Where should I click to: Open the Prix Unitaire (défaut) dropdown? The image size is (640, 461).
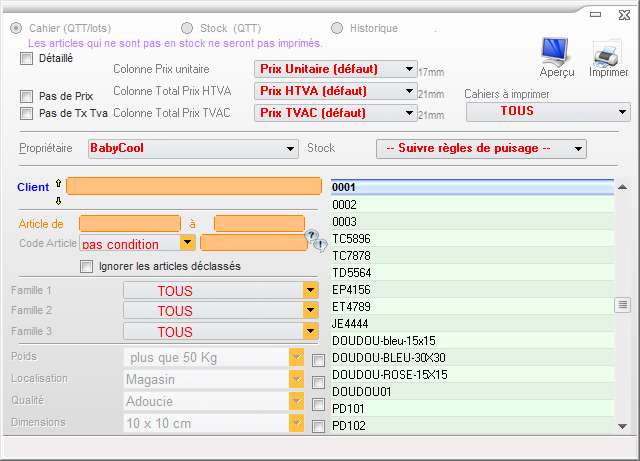click(409, 69)
